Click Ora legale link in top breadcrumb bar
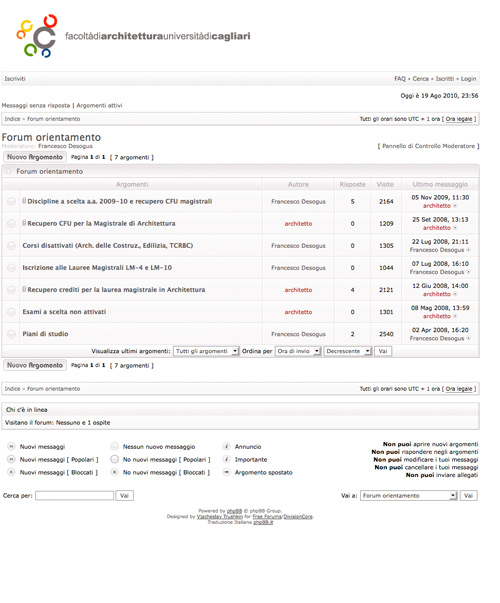Image resolution: width=500 pixels, height=603 pixels. 459,119
